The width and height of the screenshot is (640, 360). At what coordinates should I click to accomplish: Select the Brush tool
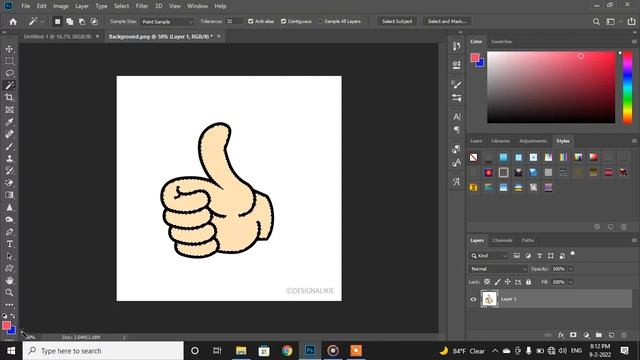[9, 147]
